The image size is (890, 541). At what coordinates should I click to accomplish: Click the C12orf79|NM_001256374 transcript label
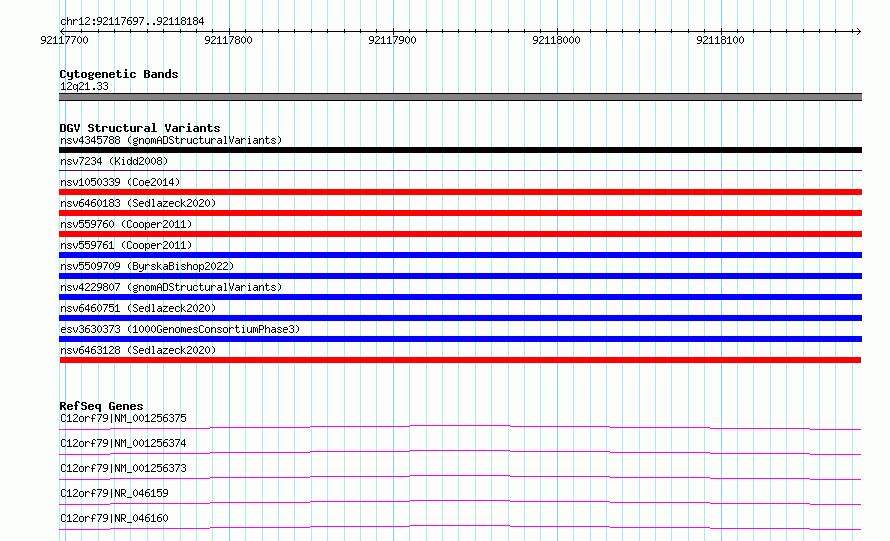pos(123,443)
